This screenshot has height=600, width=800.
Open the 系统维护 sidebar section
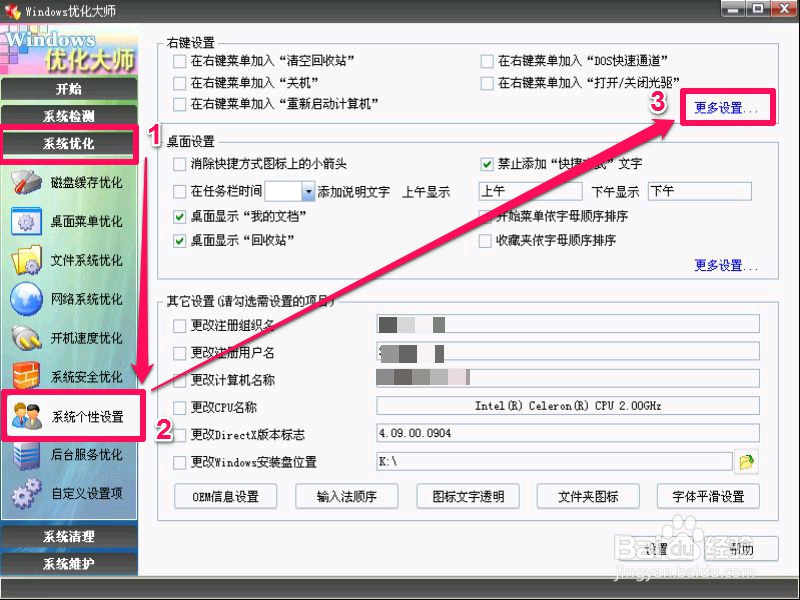point(69,564)
